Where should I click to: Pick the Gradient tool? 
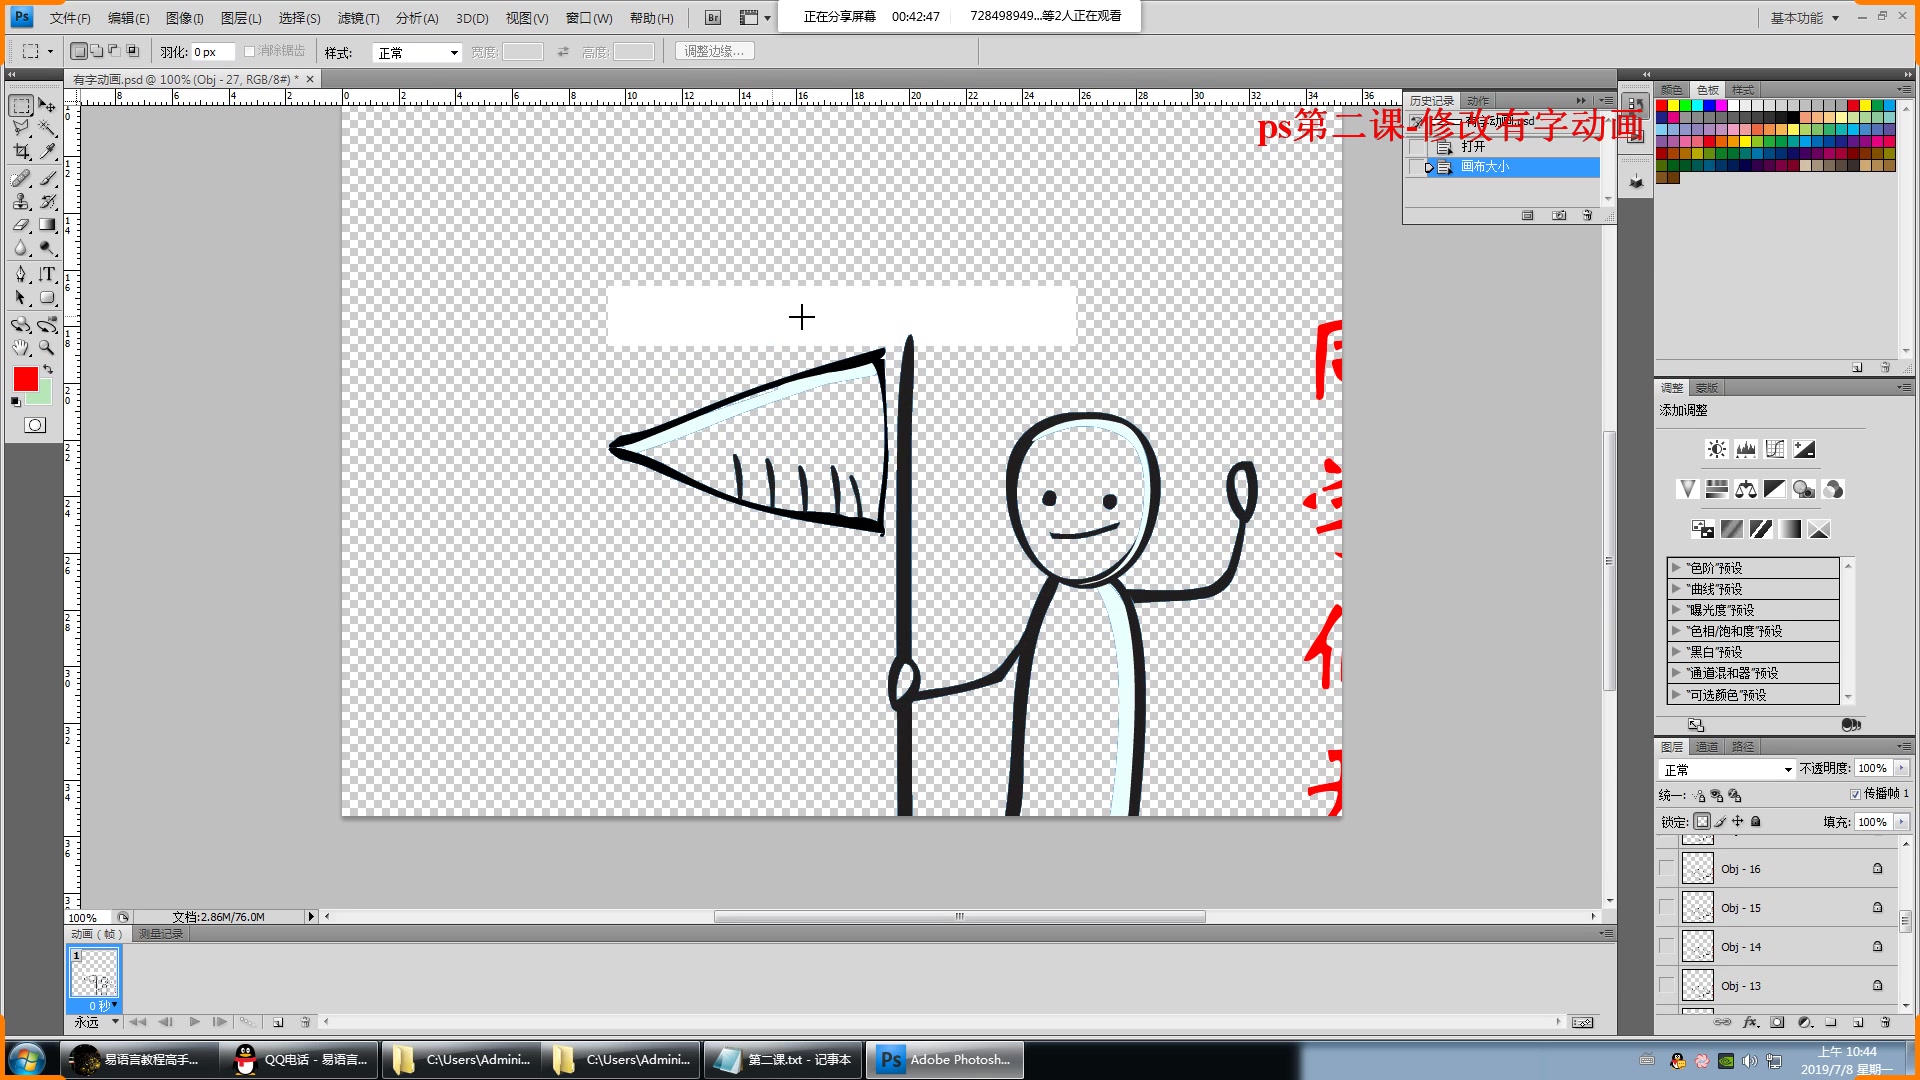tap(47, 226)
